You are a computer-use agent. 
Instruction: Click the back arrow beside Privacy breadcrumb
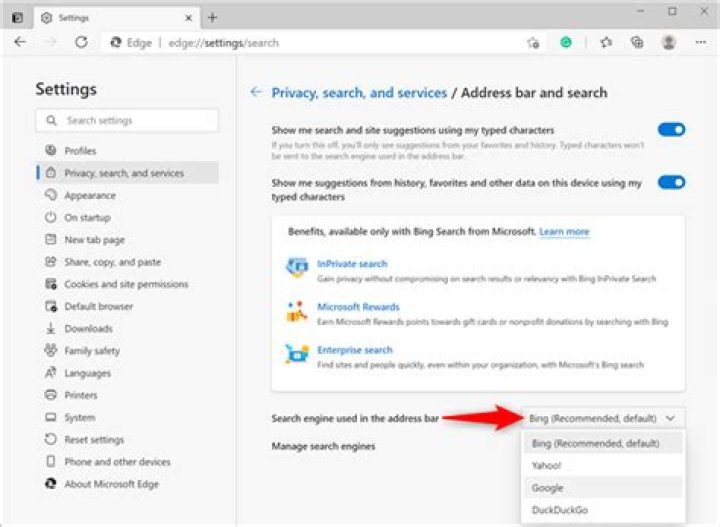(256, 92)
